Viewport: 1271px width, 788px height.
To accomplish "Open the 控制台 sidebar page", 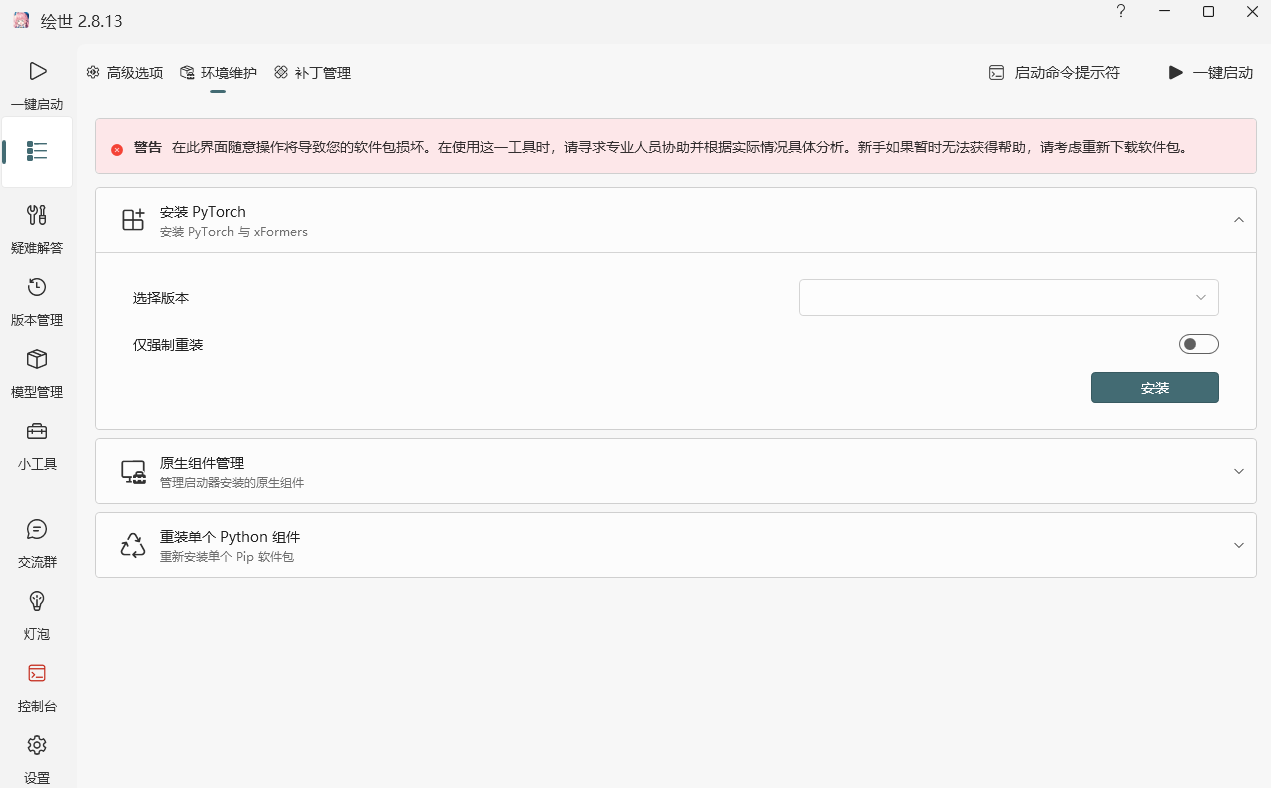I will pyautogui.click(x=37, y=686).
